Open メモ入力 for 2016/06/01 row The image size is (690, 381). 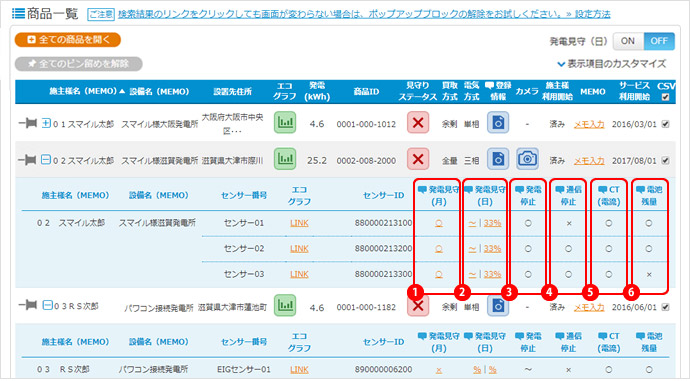point(589,307)
